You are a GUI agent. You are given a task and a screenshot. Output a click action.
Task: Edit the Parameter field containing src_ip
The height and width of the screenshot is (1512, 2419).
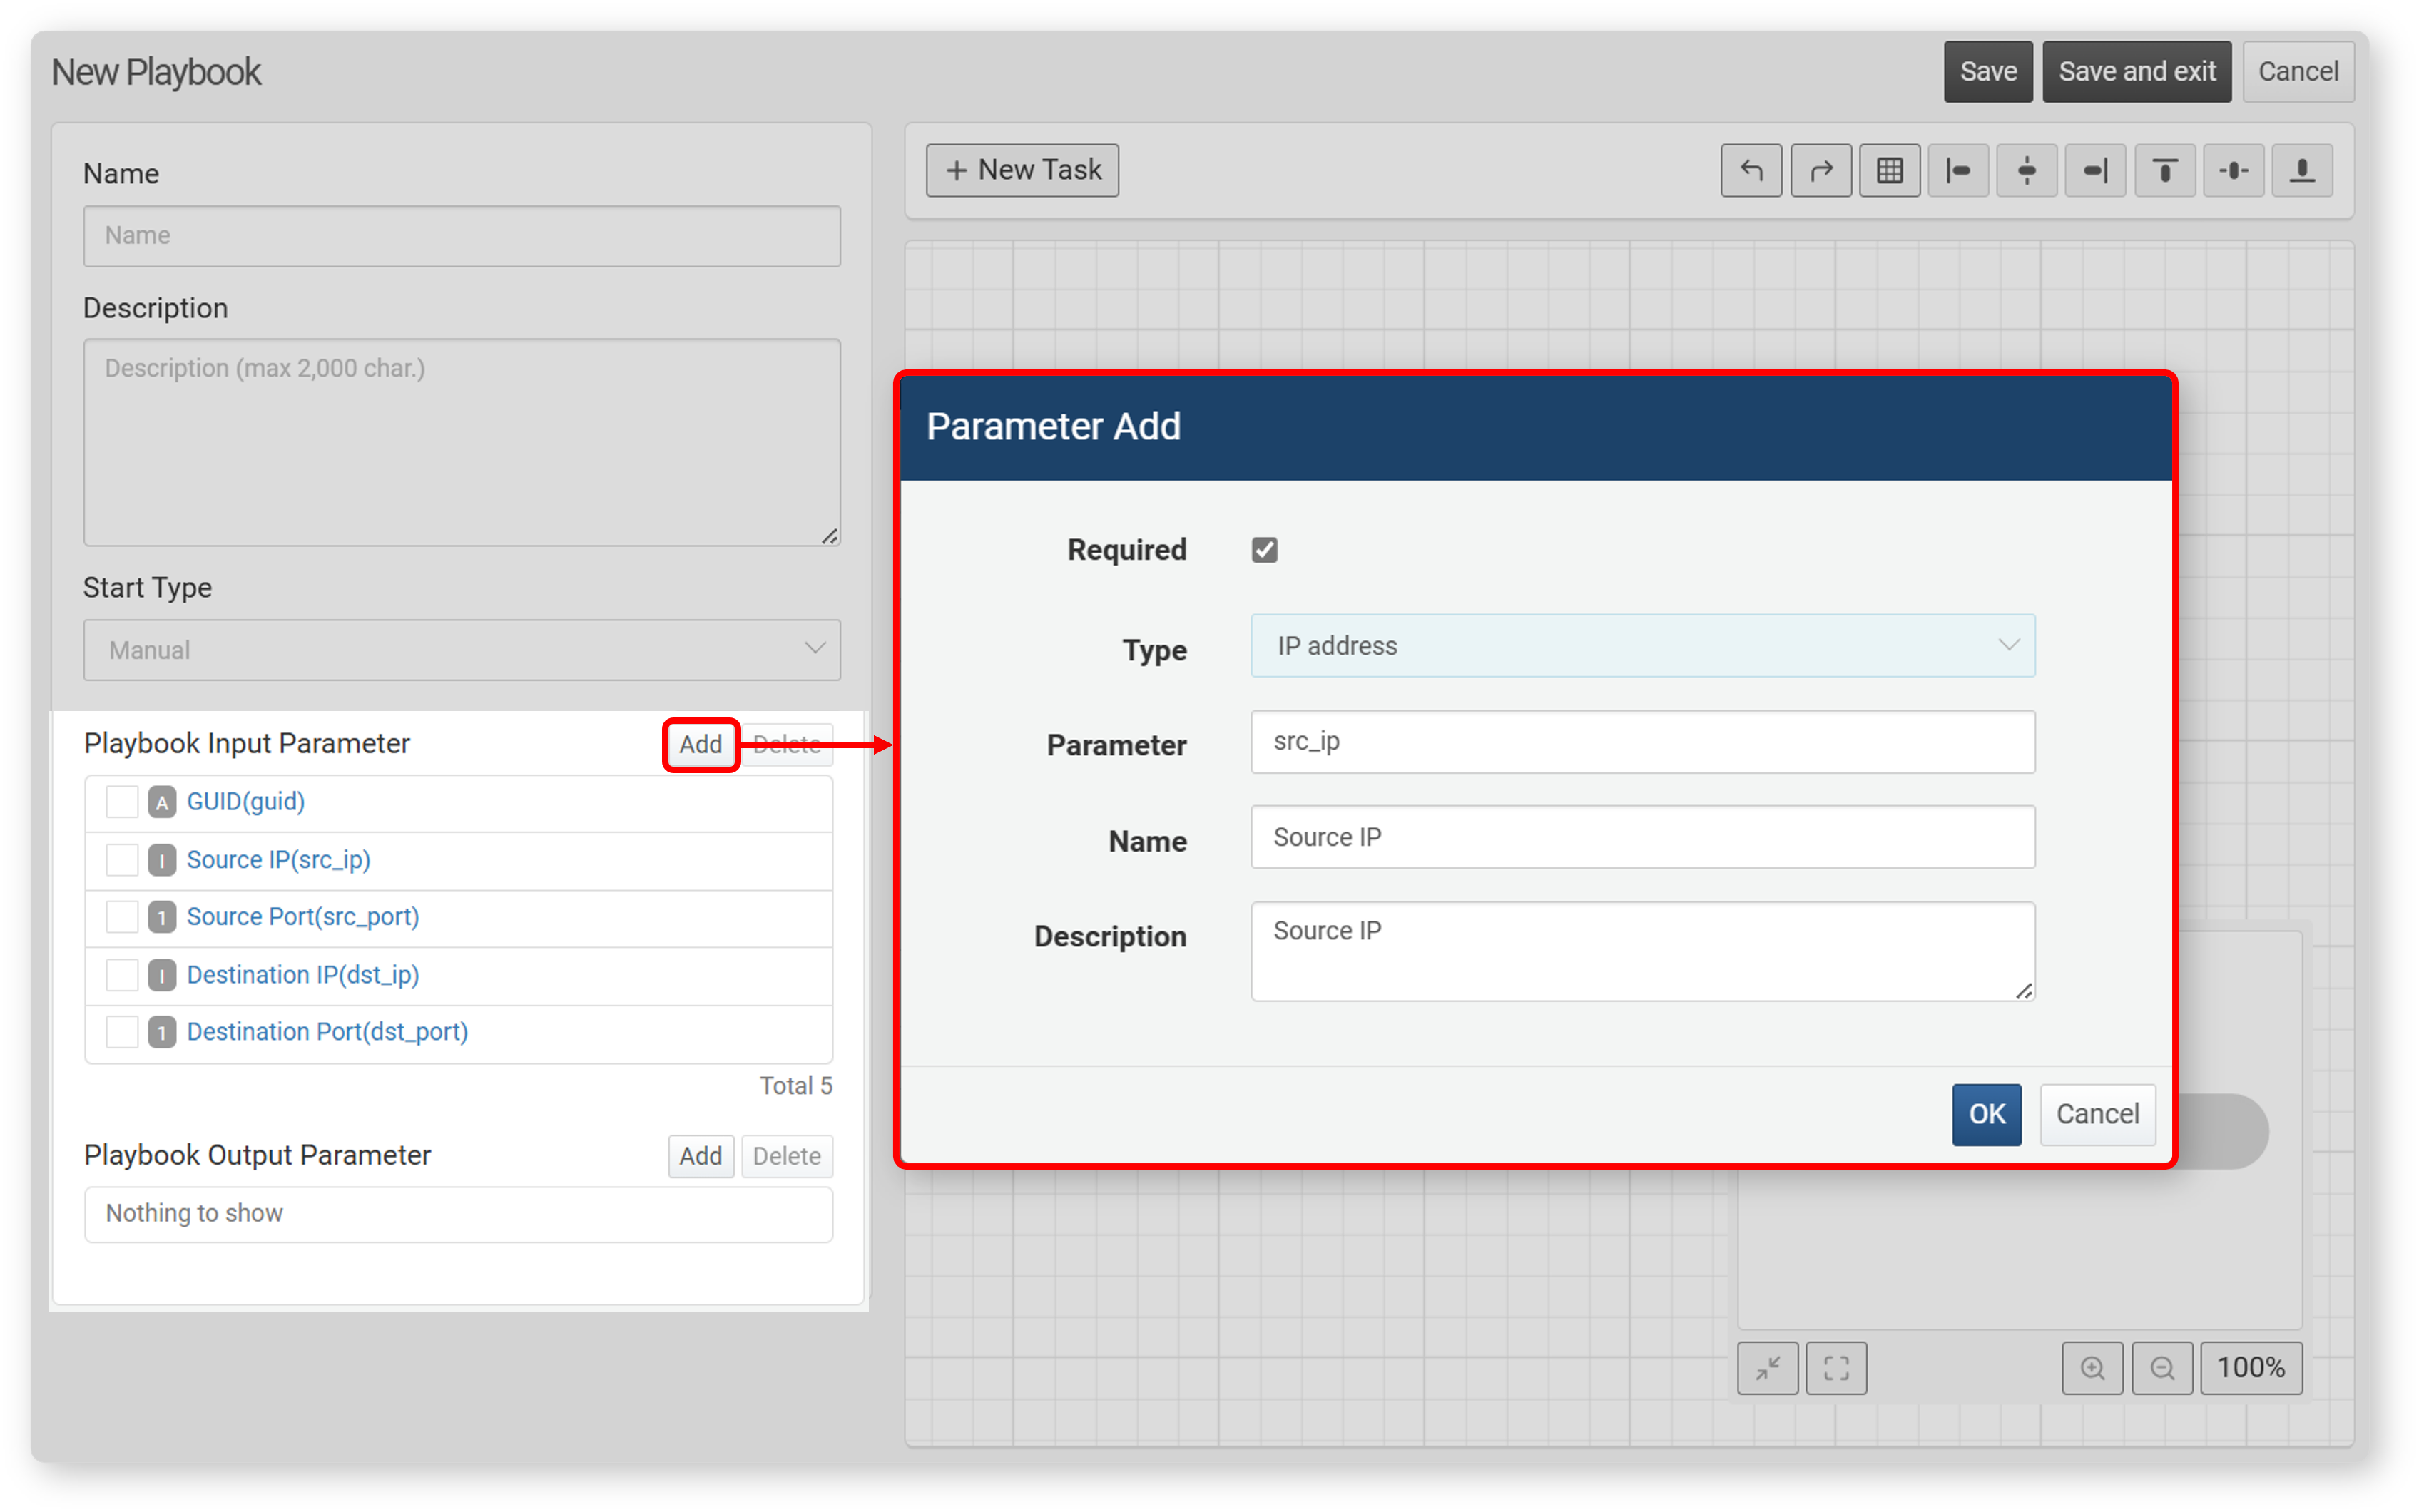point(1642,742)
